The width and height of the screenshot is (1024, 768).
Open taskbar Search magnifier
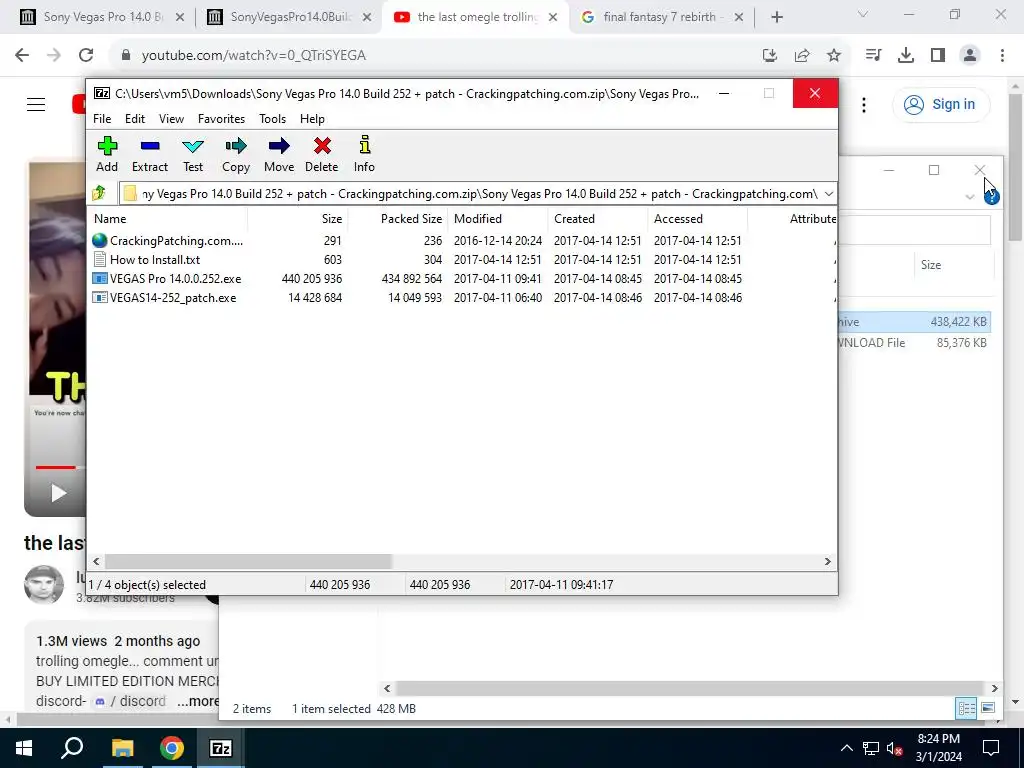72,748
